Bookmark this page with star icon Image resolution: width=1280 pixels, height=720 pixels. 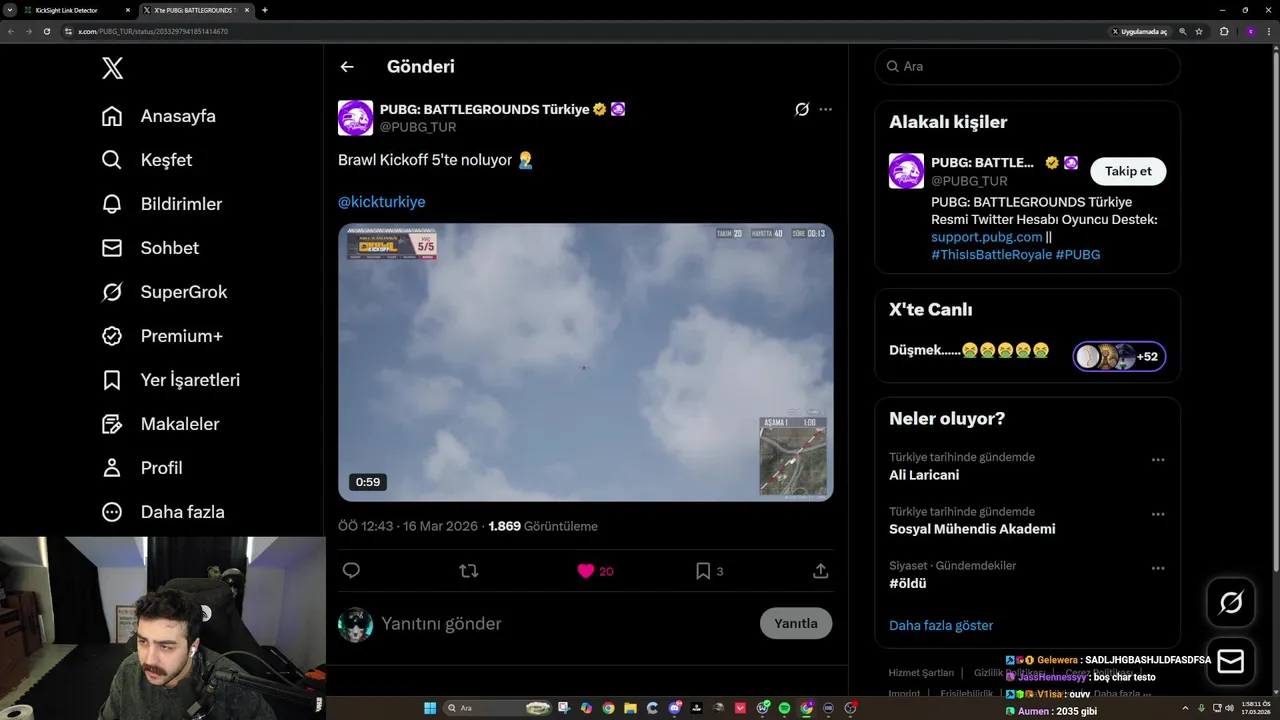[1199, 32]
